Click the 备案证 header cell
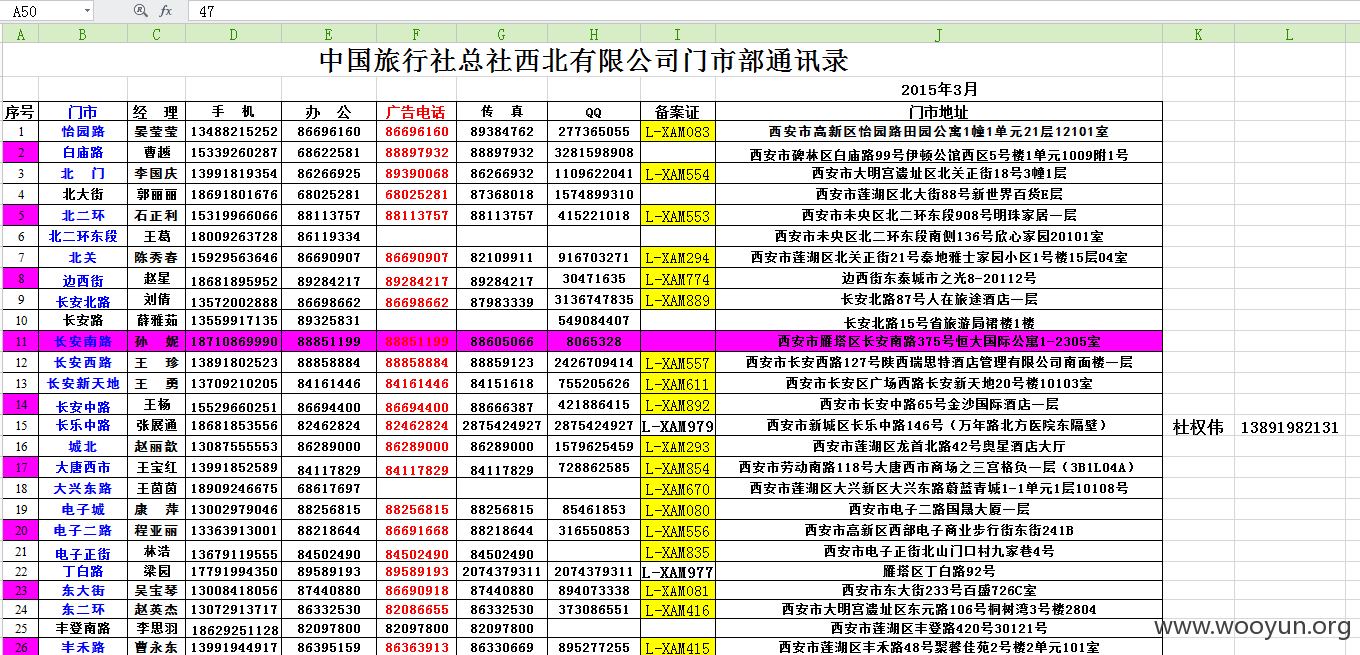 point(678,111)
